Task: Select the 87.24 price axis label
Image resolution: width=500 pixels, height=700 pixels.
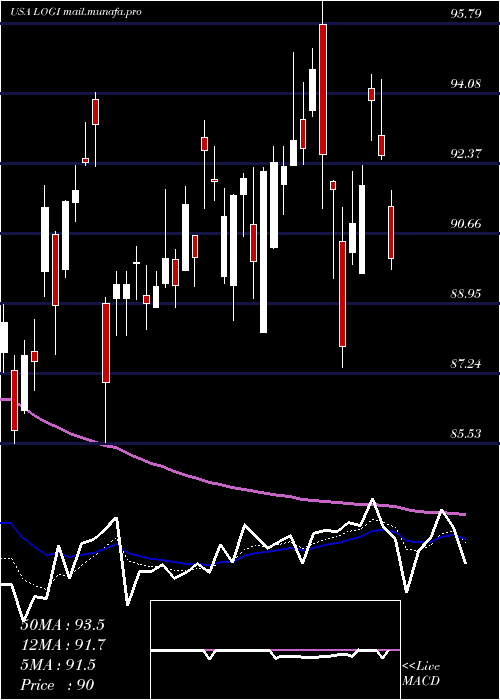Action: [465, 364]
